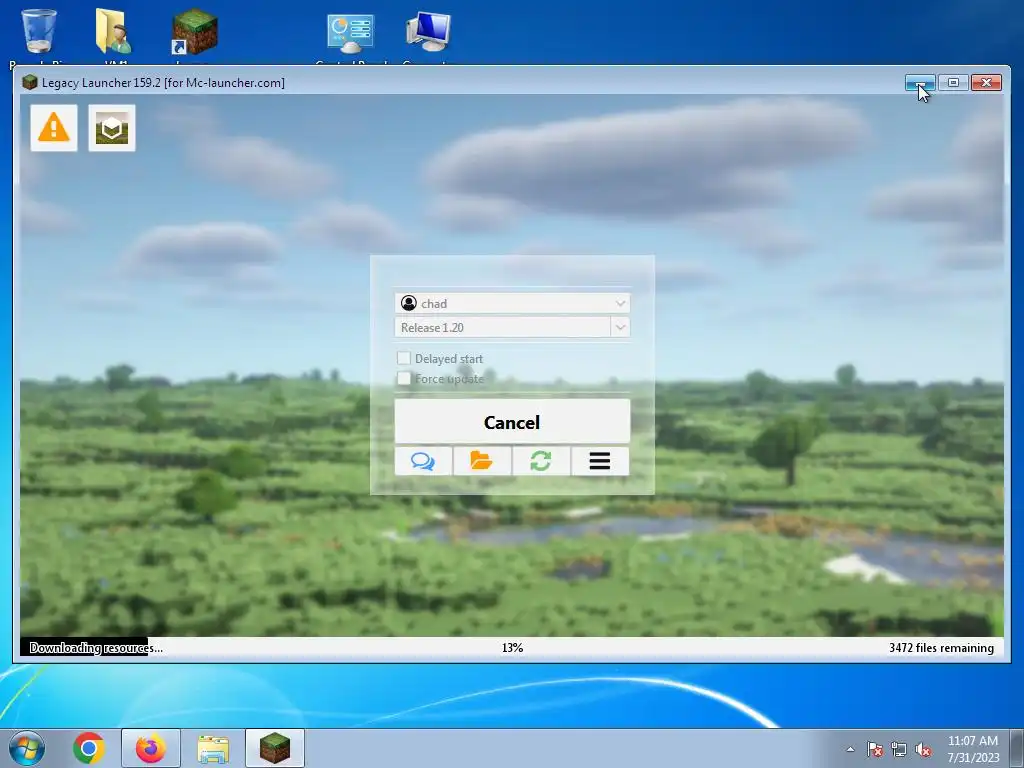Maximize the Legacy Launcher window
Screen dimensions: 1024x768
pyautogui.click(x=953, y=82)
